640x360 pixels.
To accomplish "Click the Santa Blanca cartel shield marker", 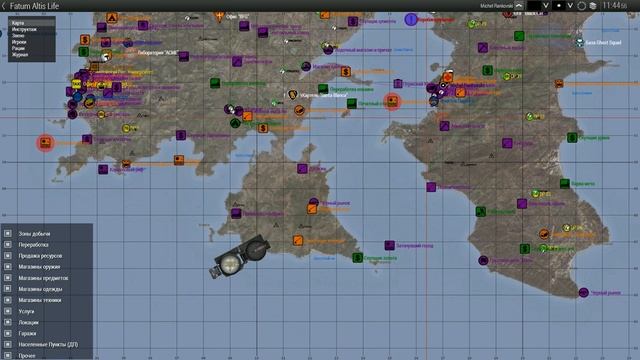I will pos(292,95).
